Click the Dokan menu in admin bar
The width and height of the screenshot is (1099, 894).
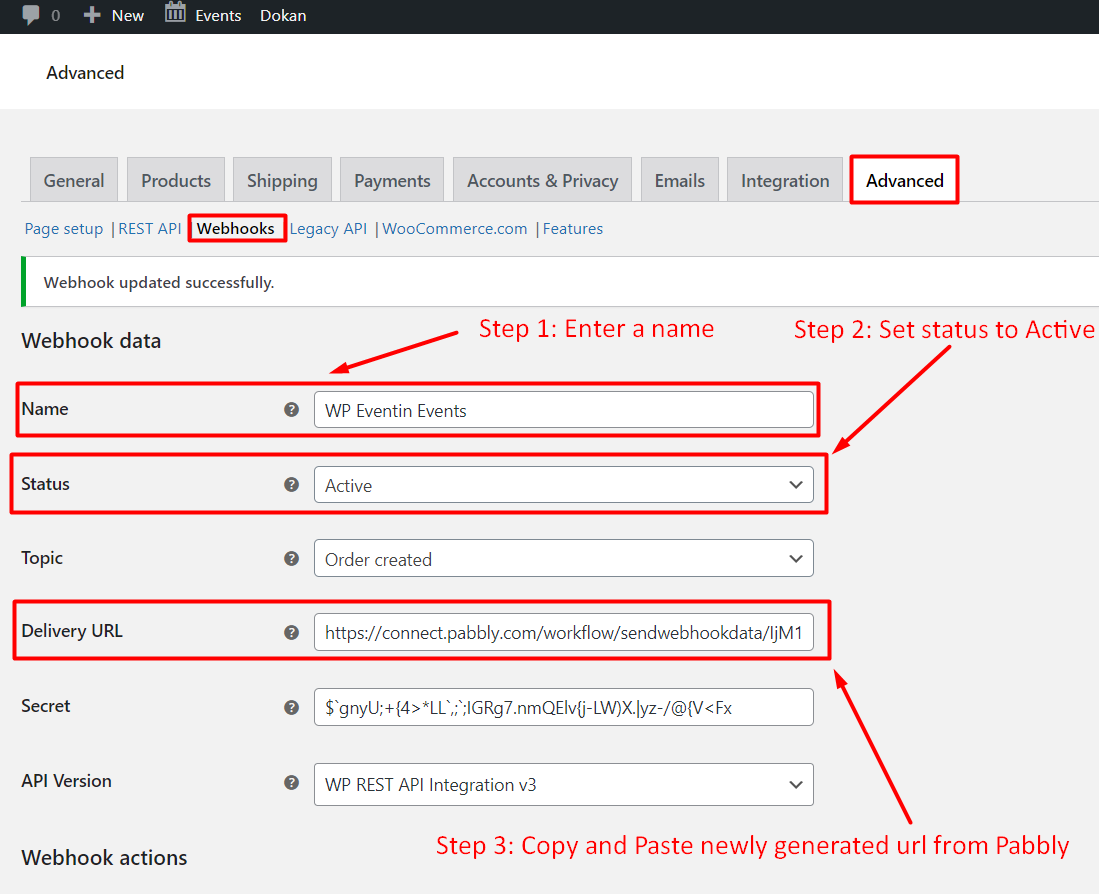pos(283,15)
